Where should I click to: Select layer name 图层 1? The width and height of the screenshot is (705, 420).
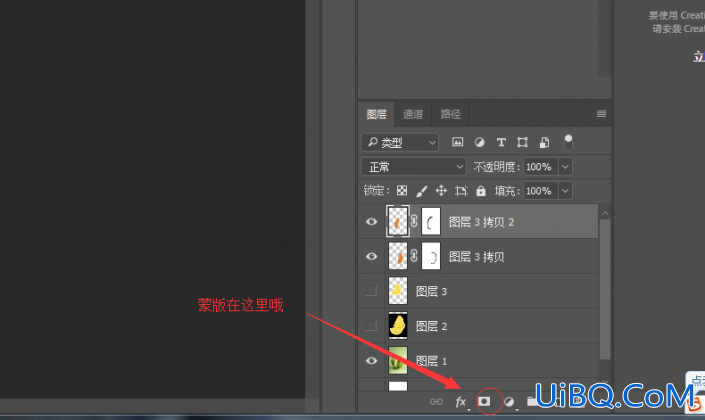431,361
